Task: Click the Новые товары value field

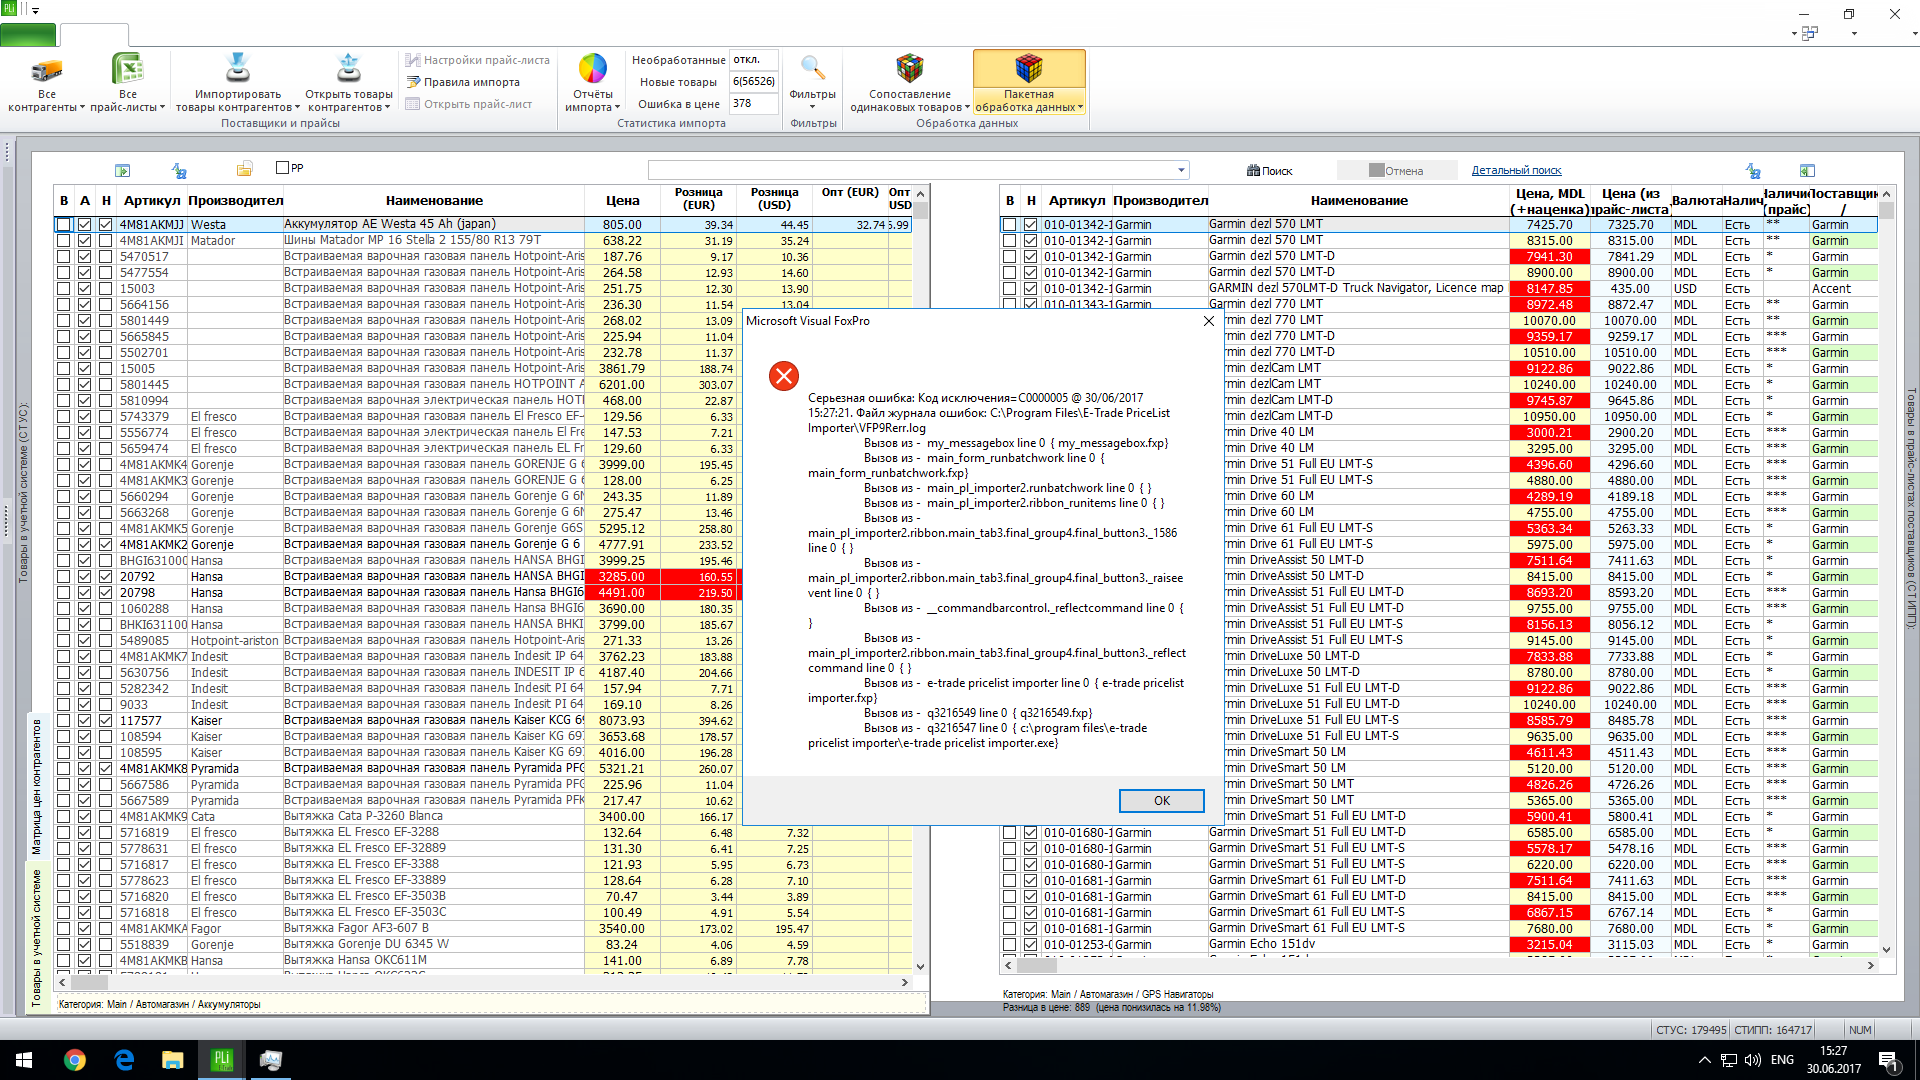Action: pyautogui.click(x=754, y=82)
